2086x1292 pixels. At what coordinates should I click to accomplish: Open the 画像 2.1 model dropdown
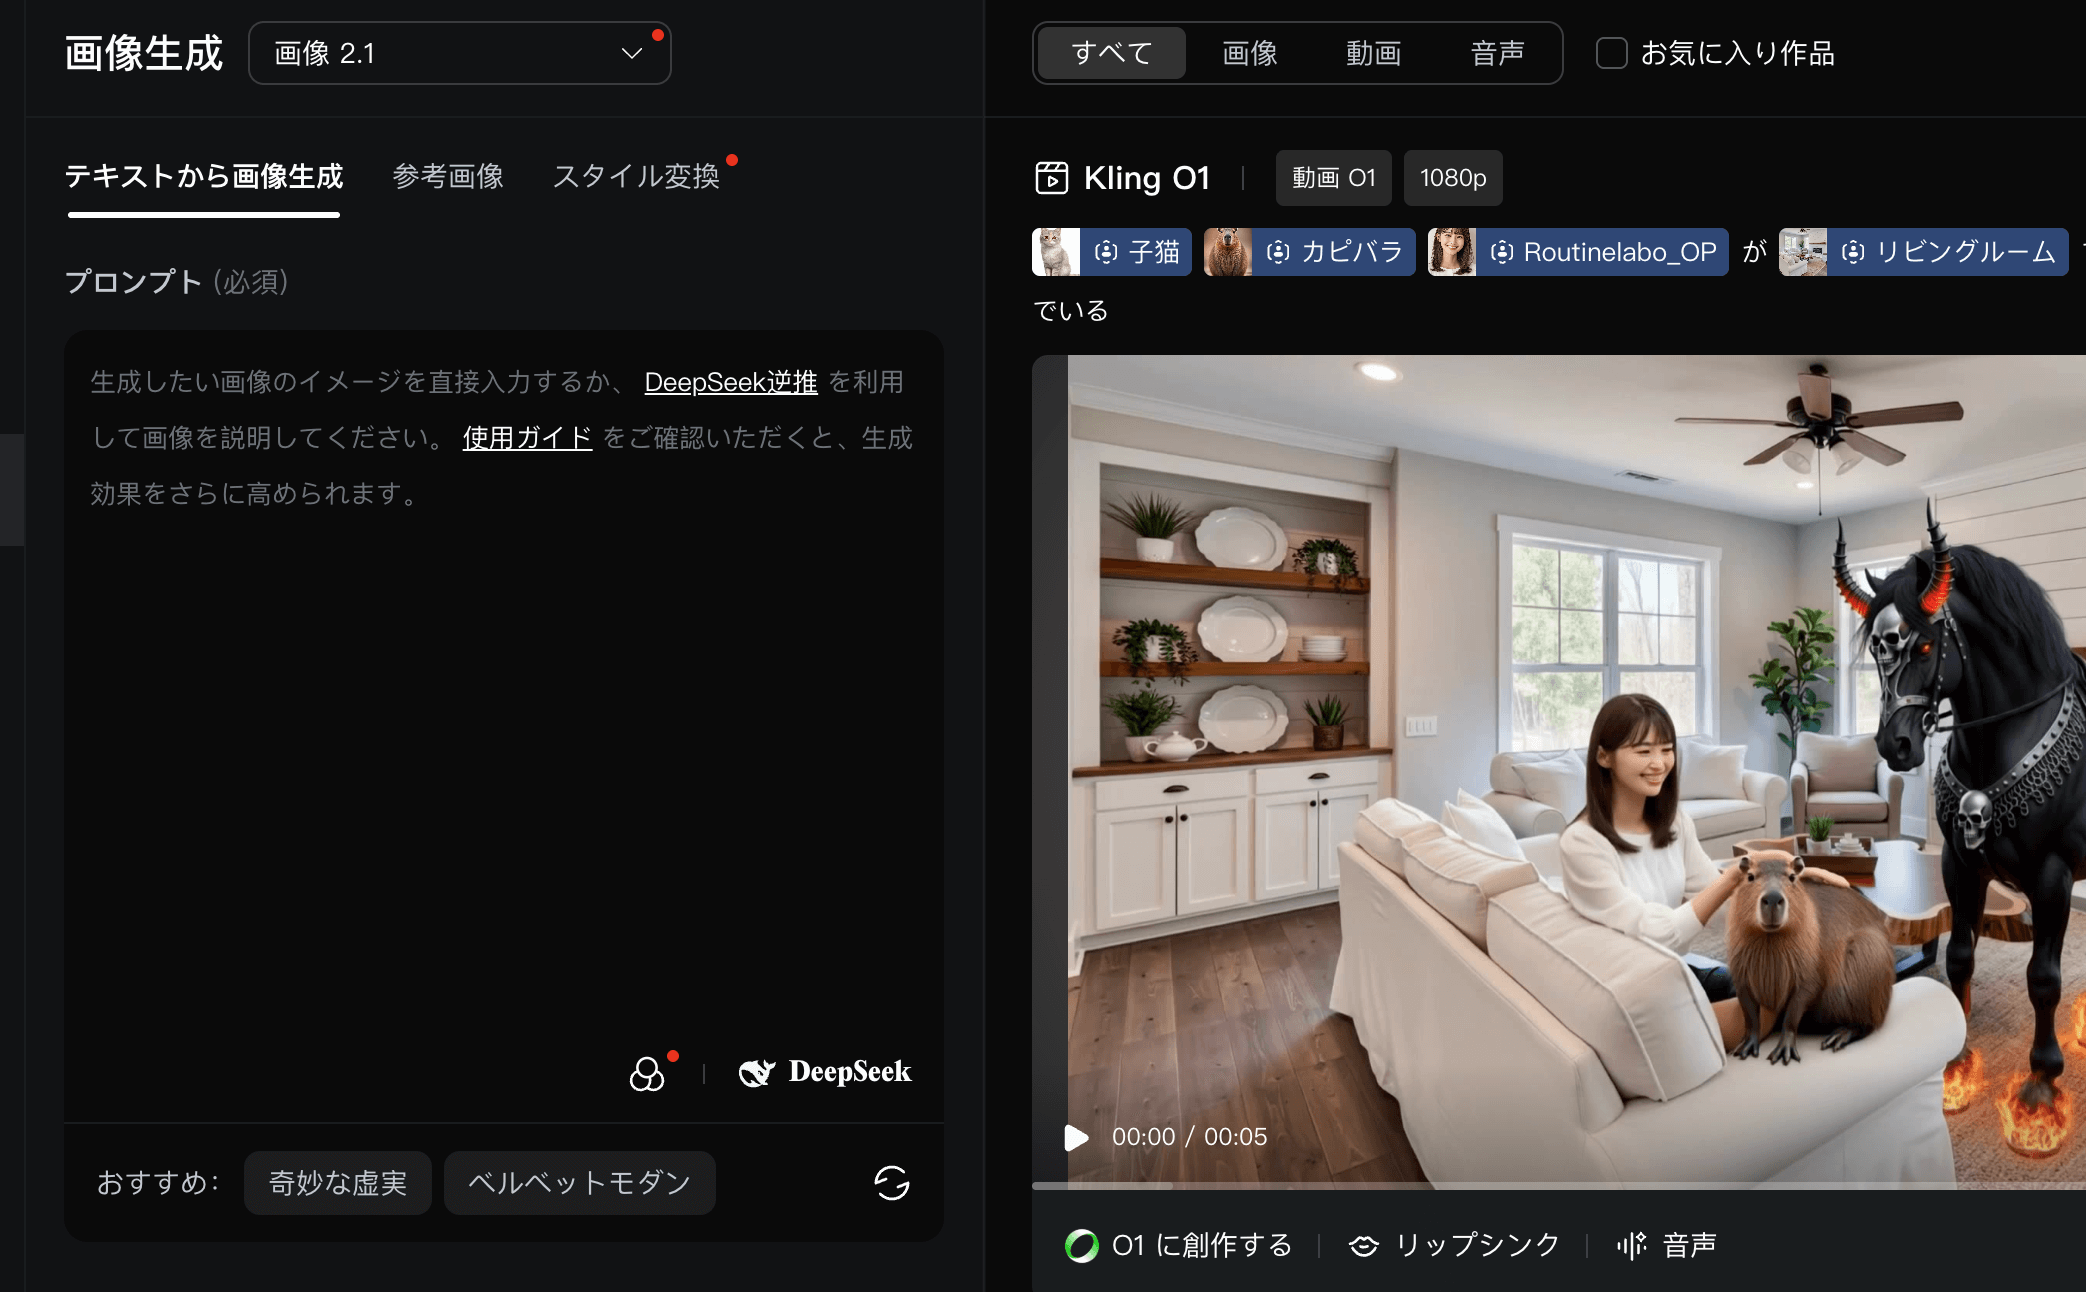pyautogui.click(x=459, y=53)
